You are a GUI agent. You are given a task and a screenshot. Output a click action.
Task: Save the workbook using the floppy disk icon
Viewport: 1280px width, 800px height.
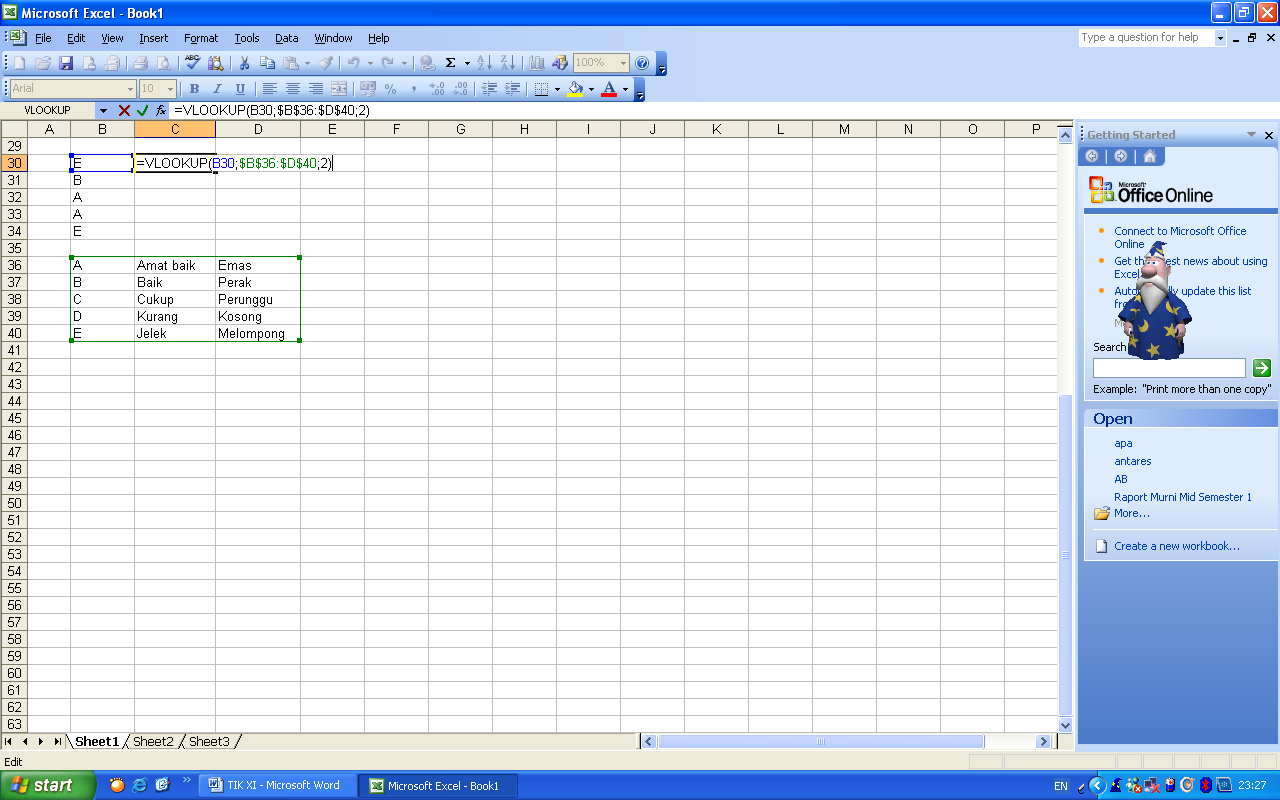pos(66,63)
